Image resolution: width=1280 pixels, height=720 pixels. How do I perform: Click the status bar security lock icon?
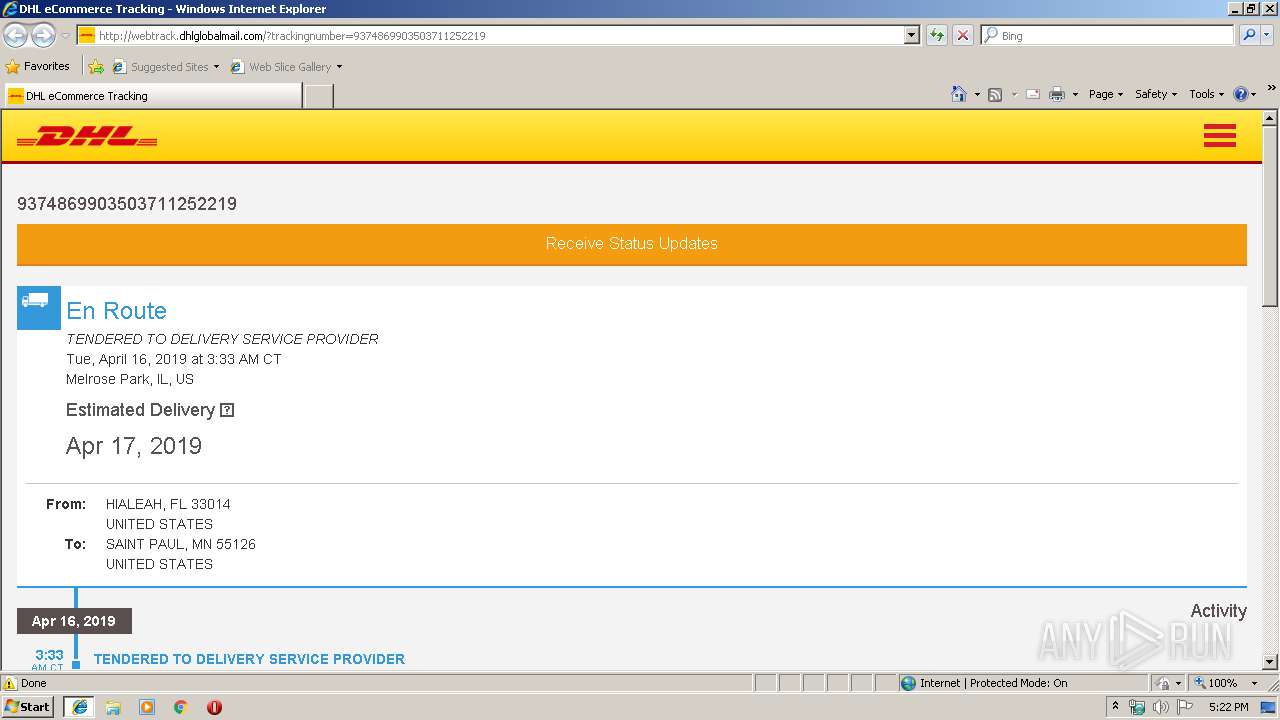click(x=1163, y=683)
